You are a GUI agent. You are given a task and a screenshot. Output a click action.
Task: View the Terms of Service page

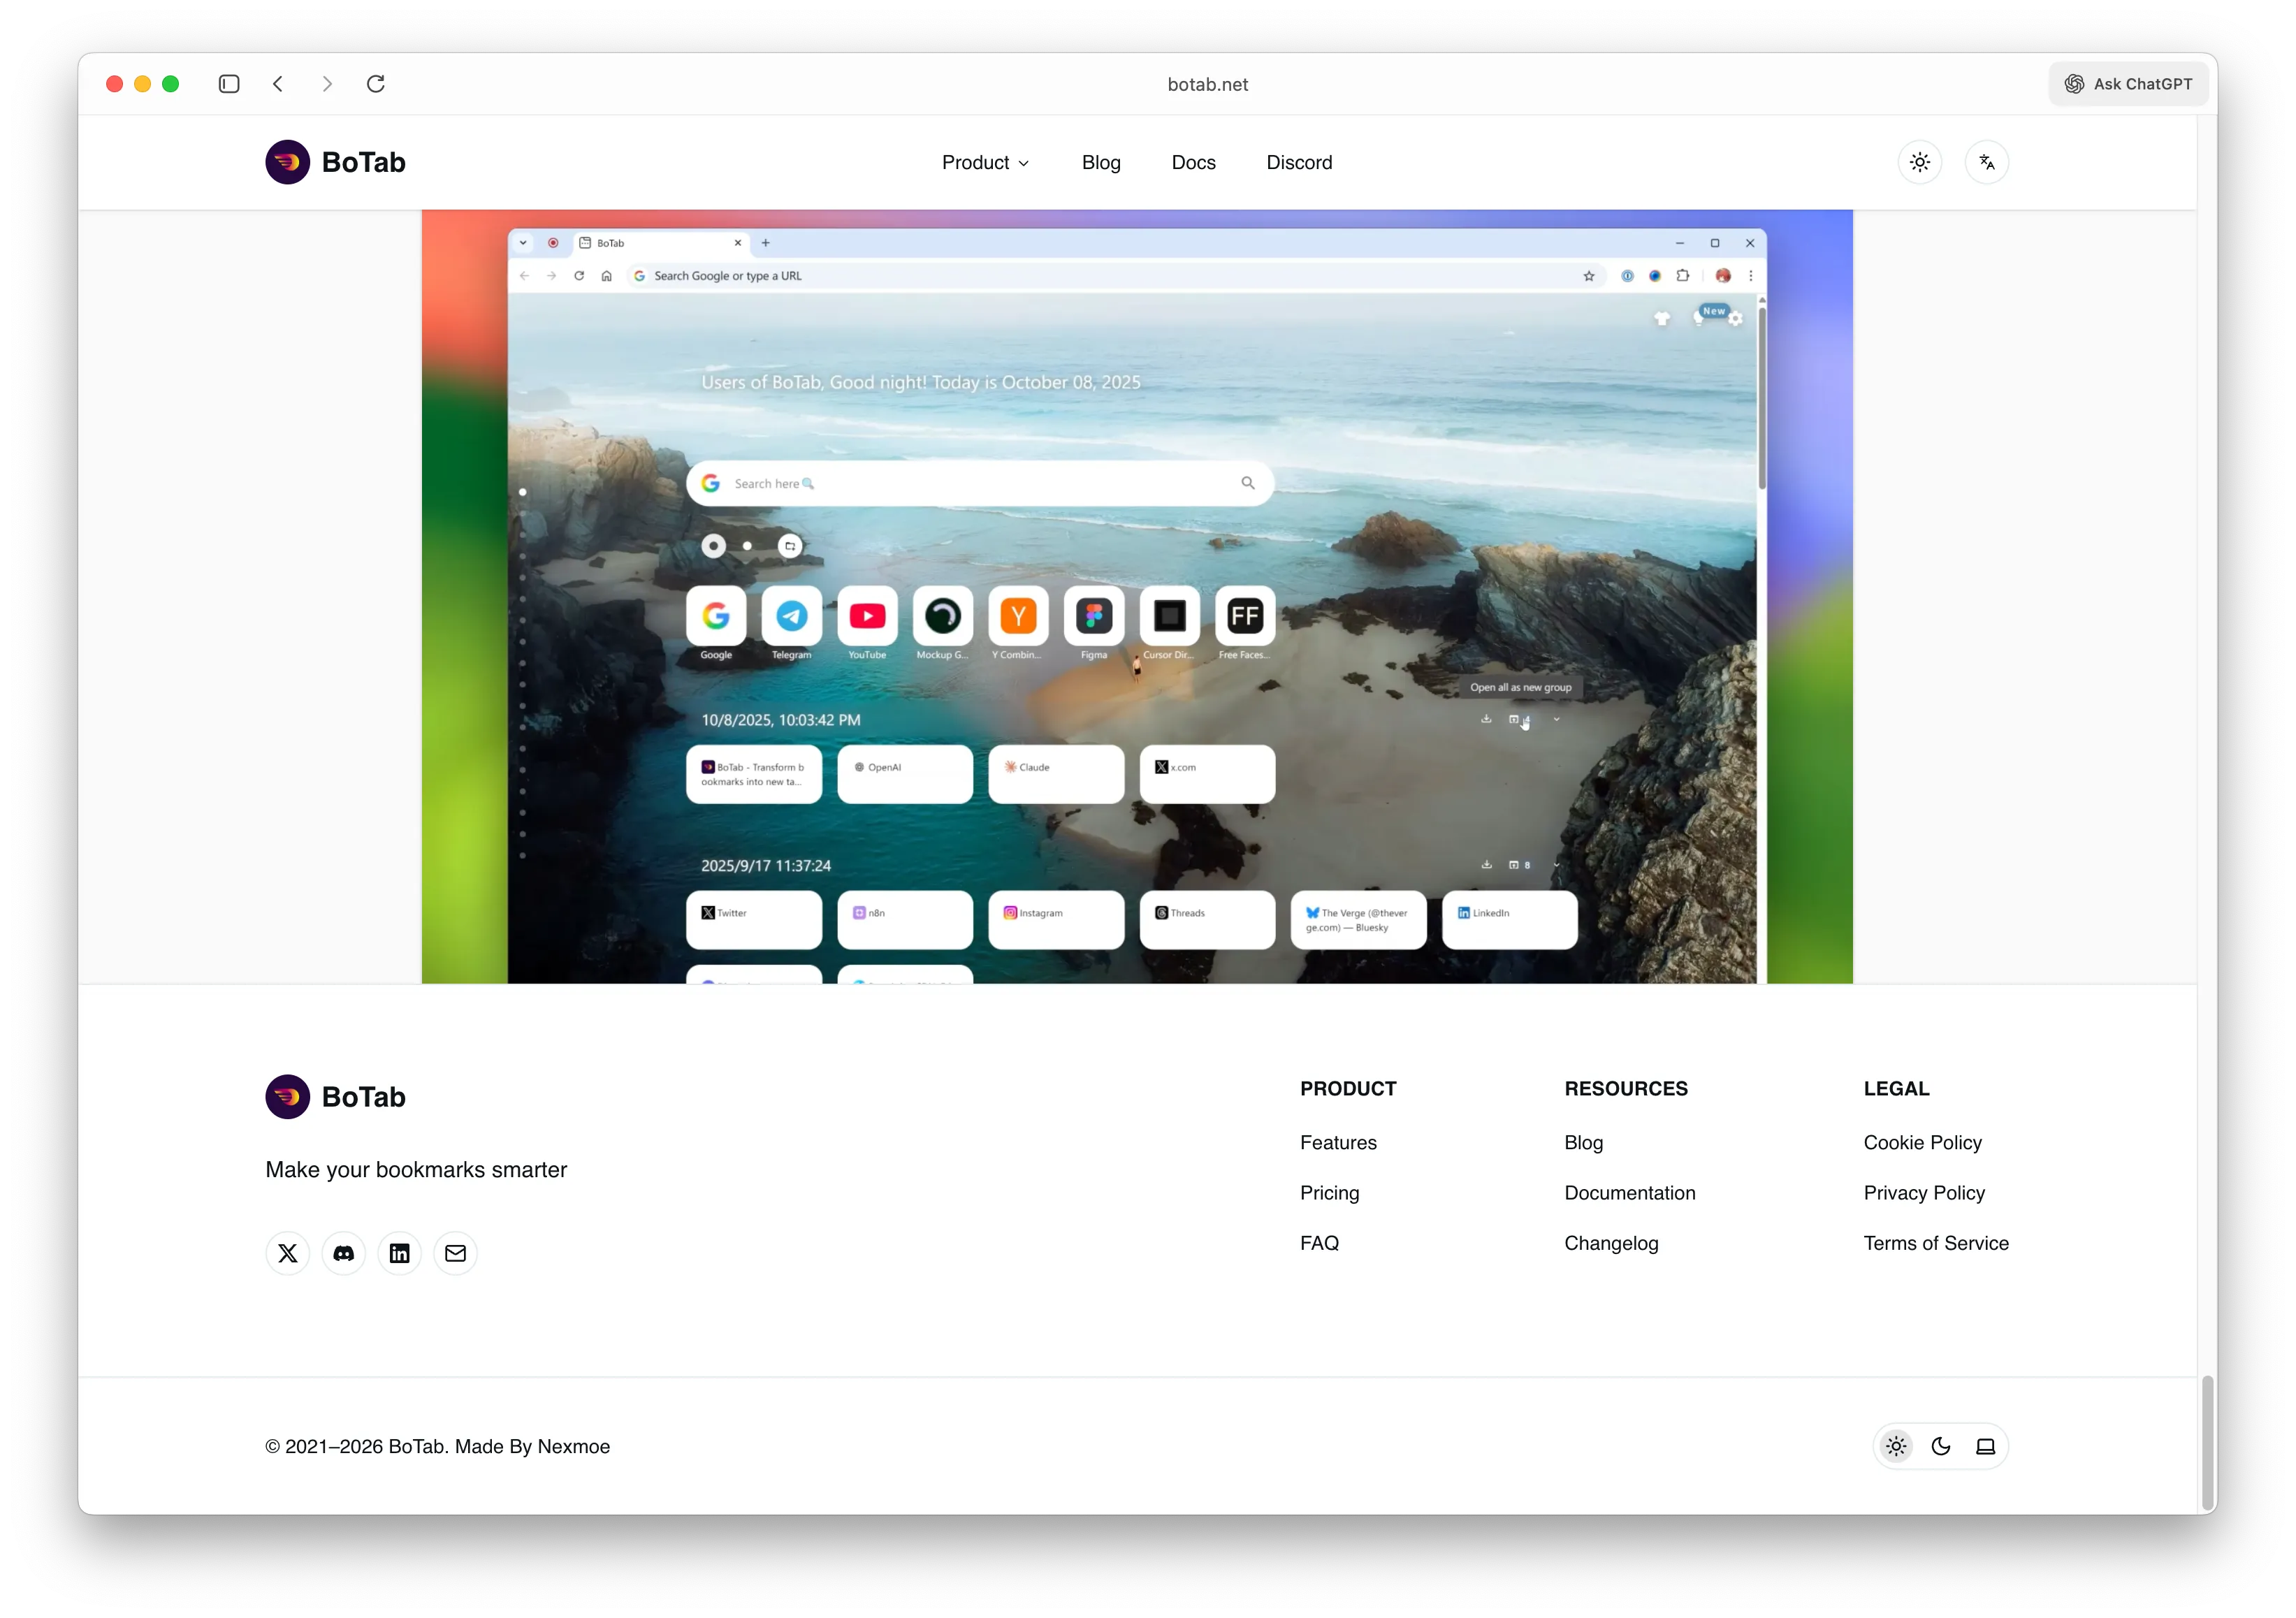pos(1936,1243)
